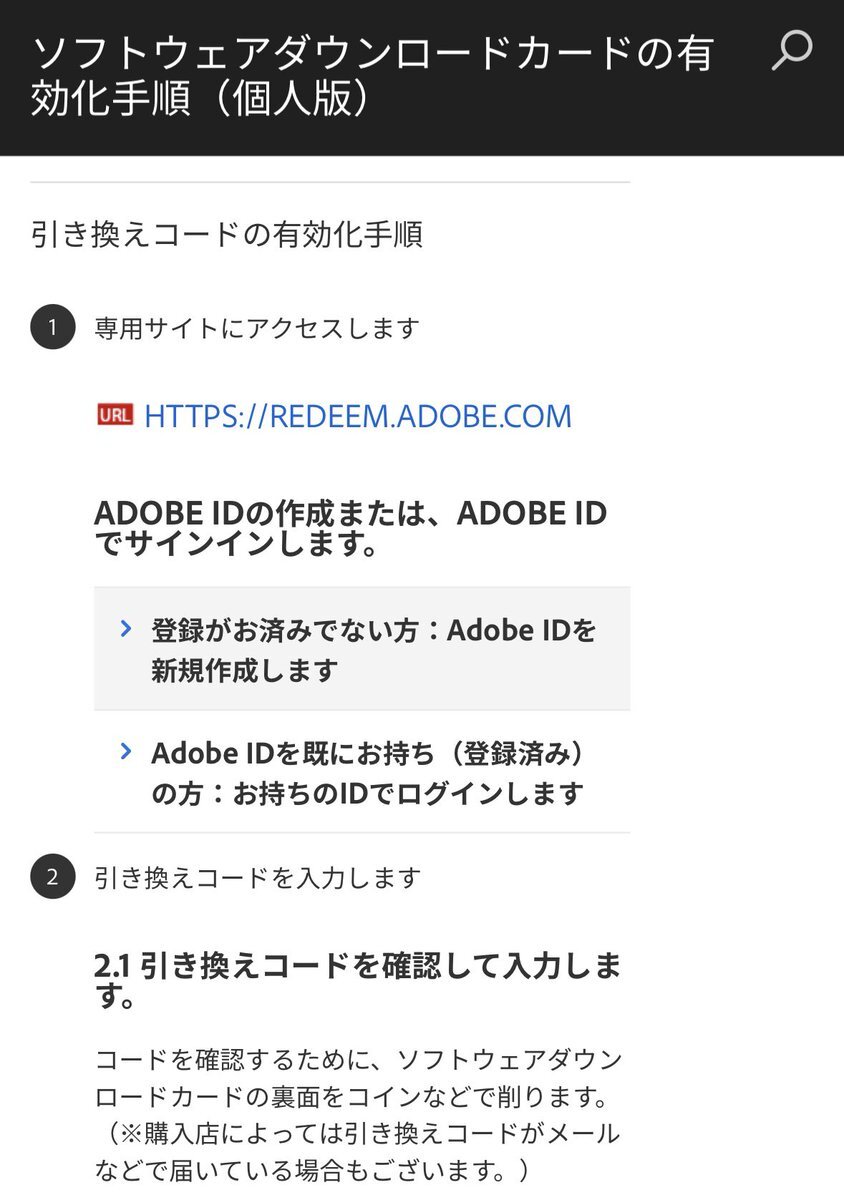The image size is (844, 1200).
Task: Expand the お持ちのIDでログイン chevron
Action: pyautogui.click(x=125, y=750)
